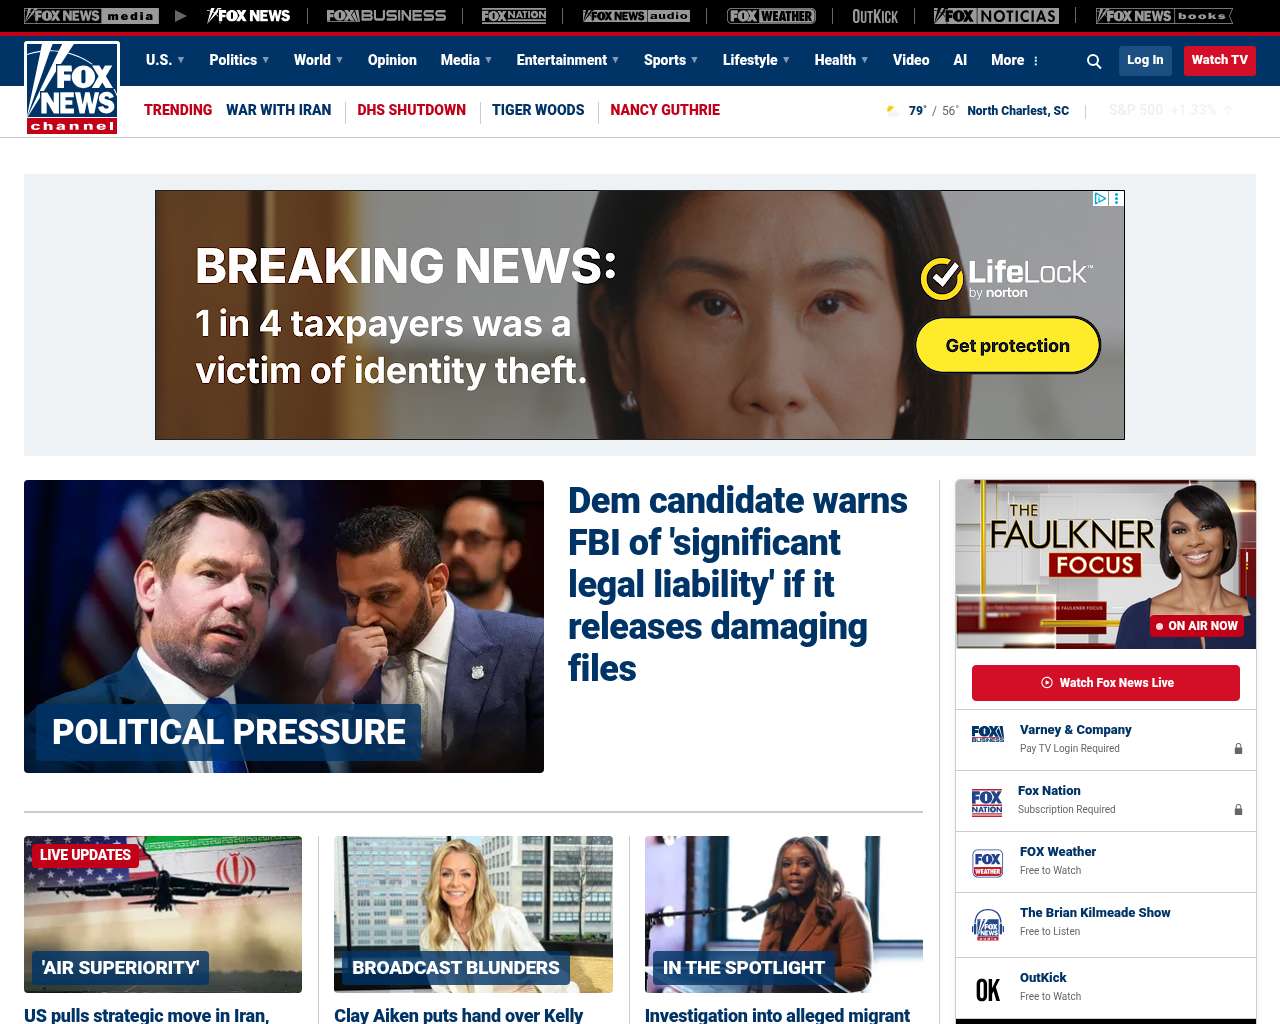
Task: Open the AI section
Action: coord(960,60)
